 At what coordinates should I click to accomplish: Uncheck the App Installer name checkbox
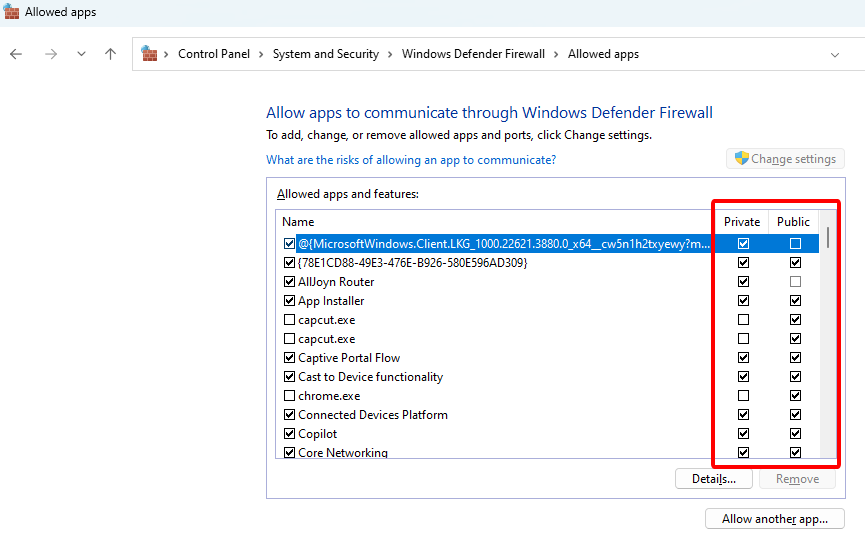coord(289,301)
